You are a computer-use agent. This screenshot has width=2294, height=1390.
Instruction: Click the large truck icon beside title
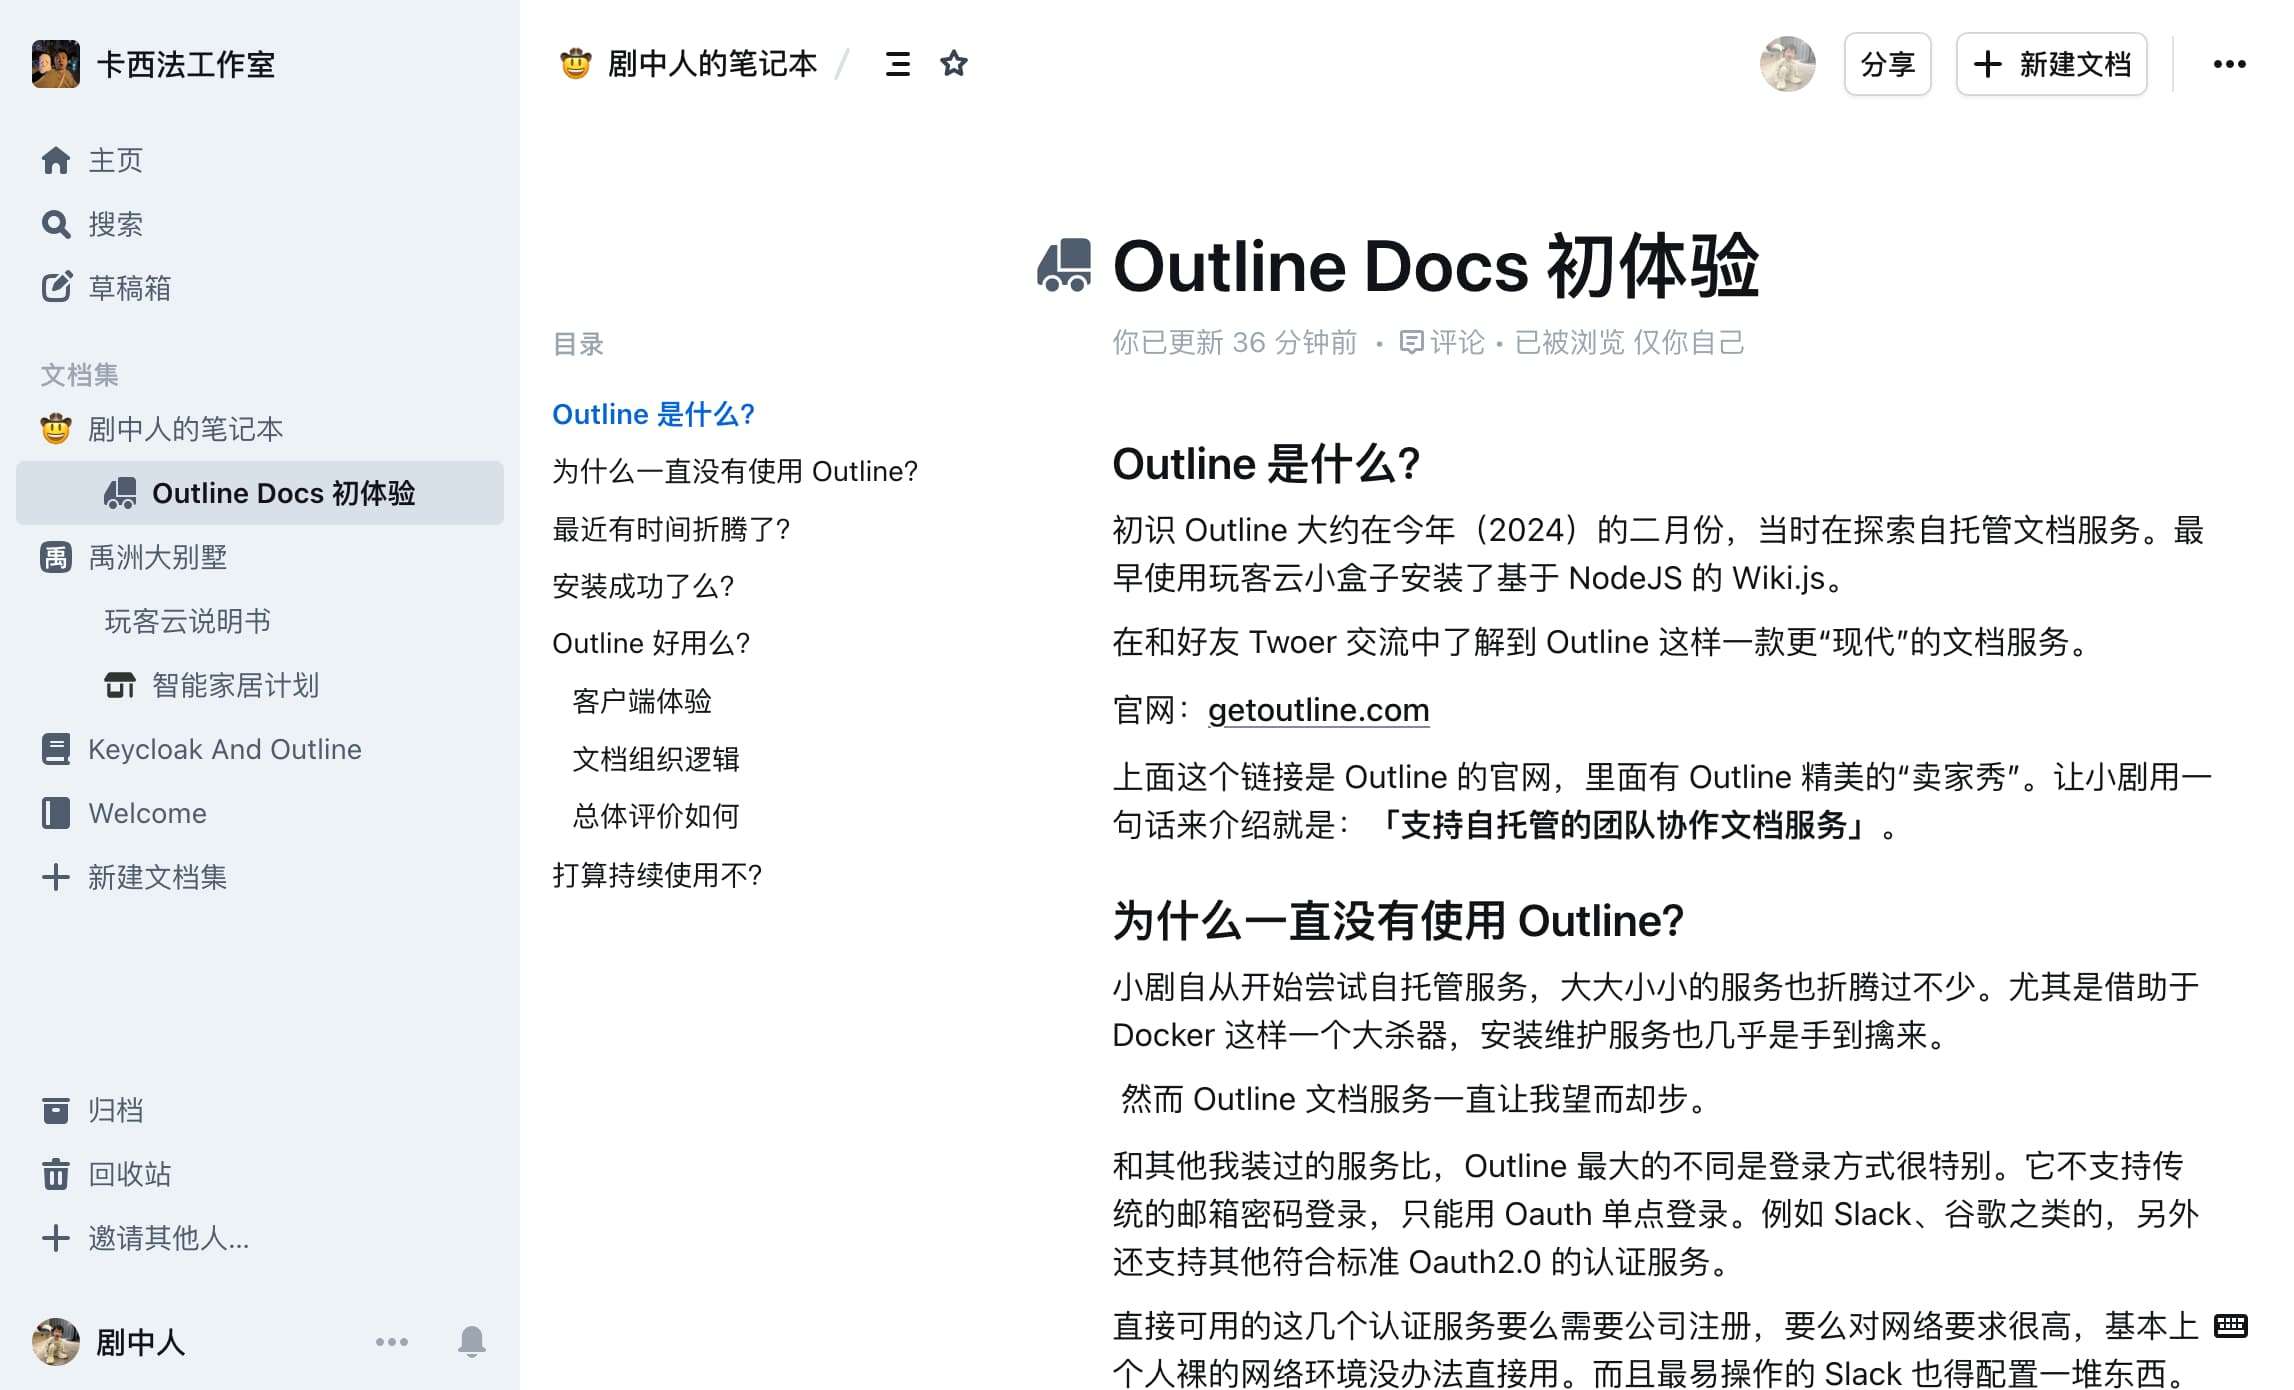(1064, 266)
